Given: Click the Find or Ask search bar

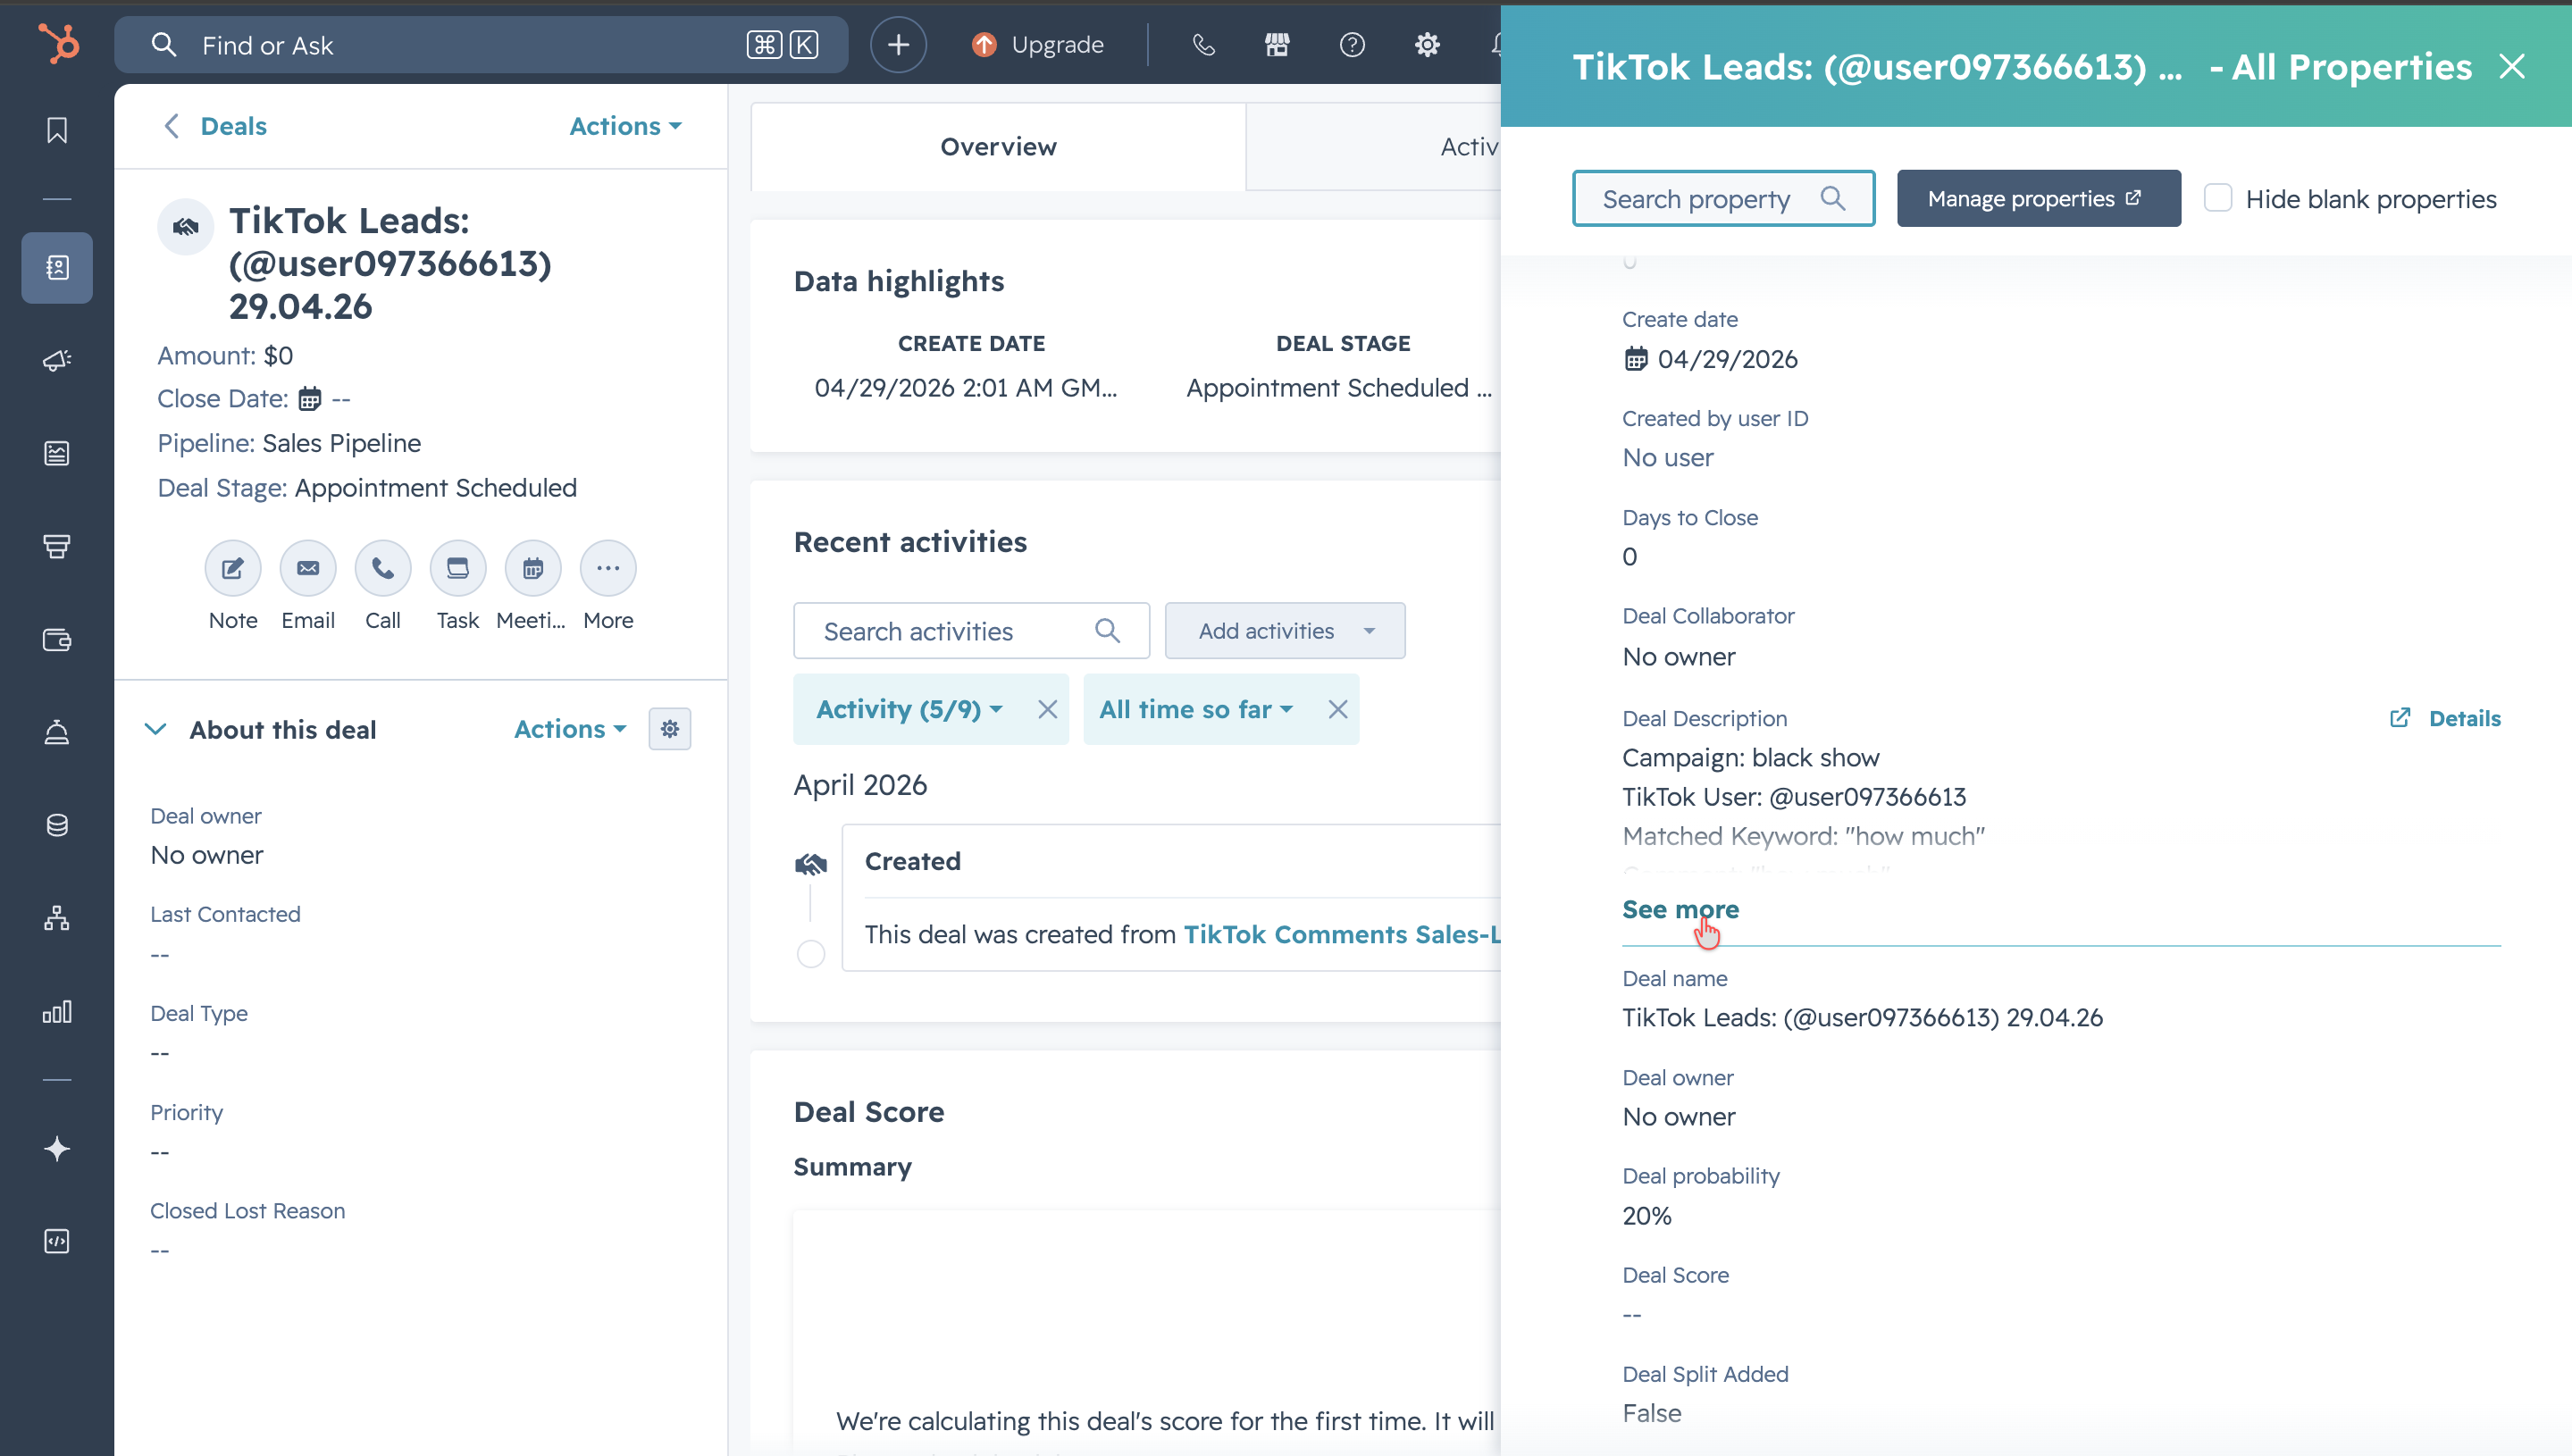Looking at the screenshot, I should click(x=481, y=45).
